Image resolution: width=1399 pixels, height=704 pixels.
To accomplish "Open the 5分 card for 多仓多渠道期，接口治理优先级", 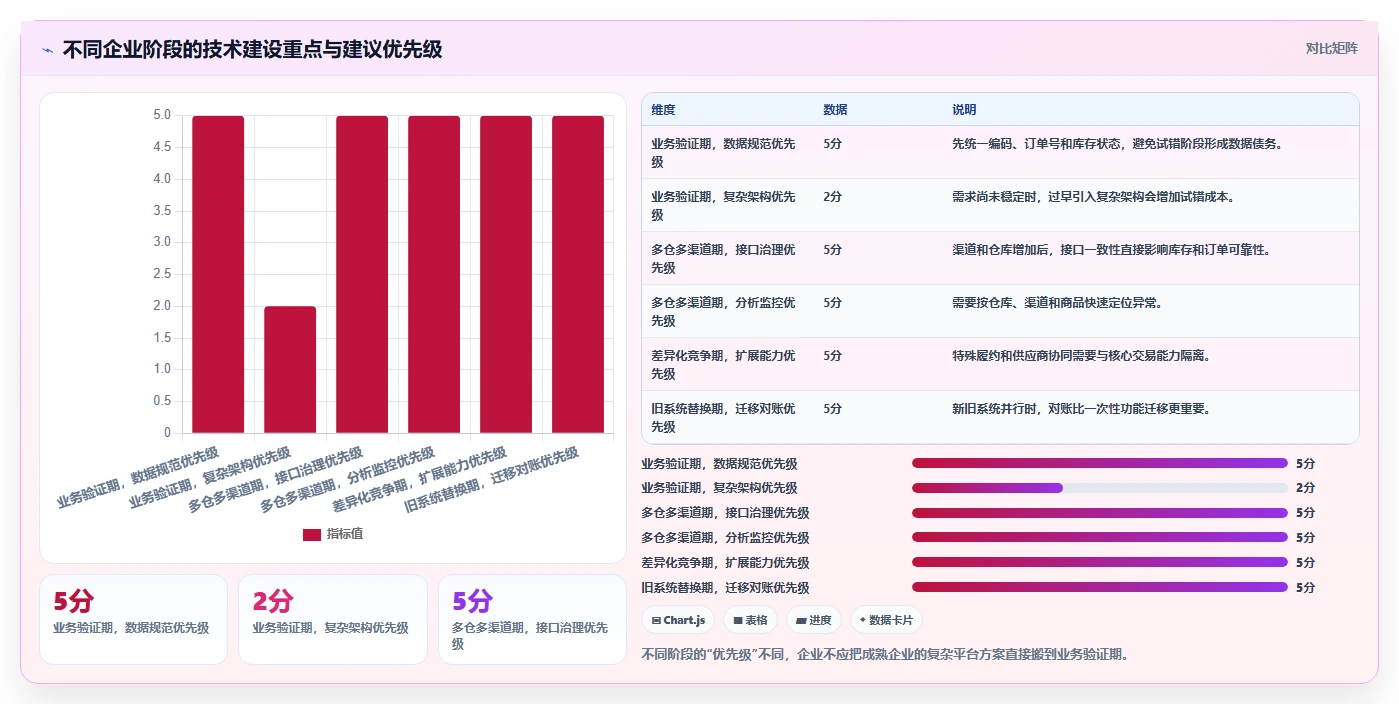I will pyautogui.click(x=532, y=619).
